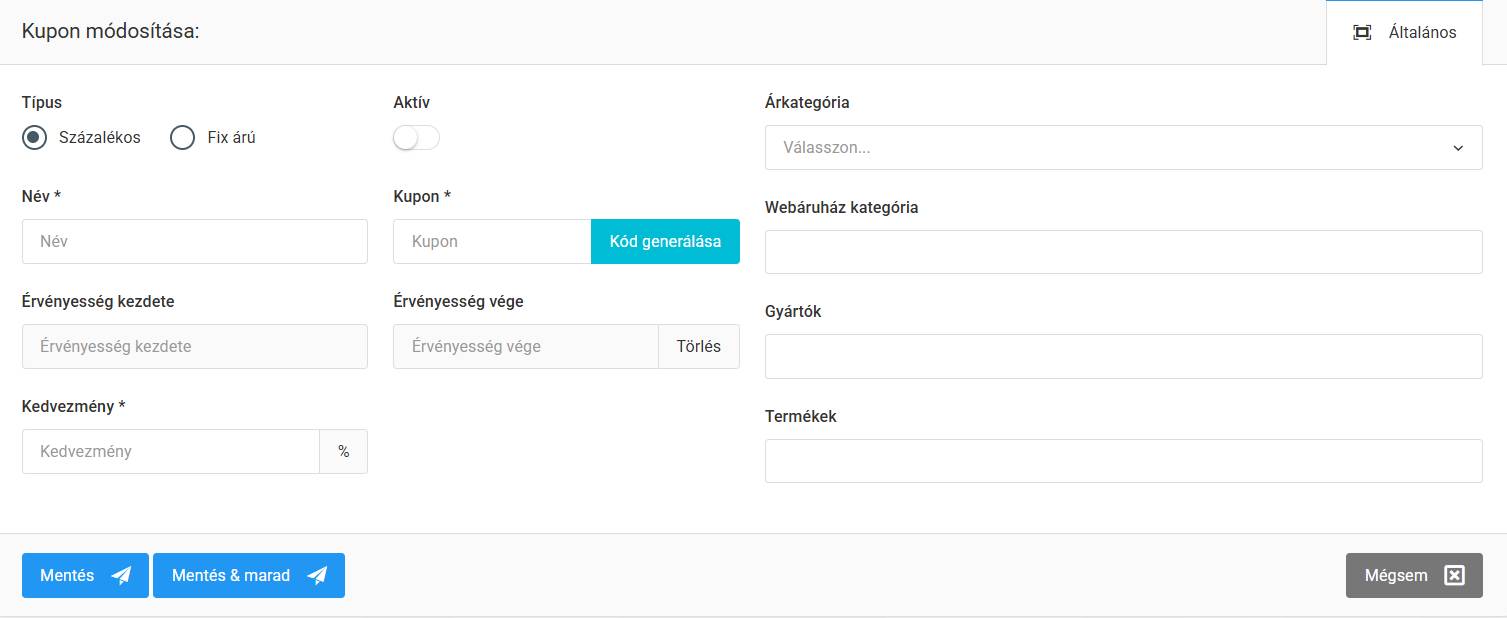Open the Gyártók selection field
The height and width of the screenshot is (618, 1507).
coord(1123,356)
